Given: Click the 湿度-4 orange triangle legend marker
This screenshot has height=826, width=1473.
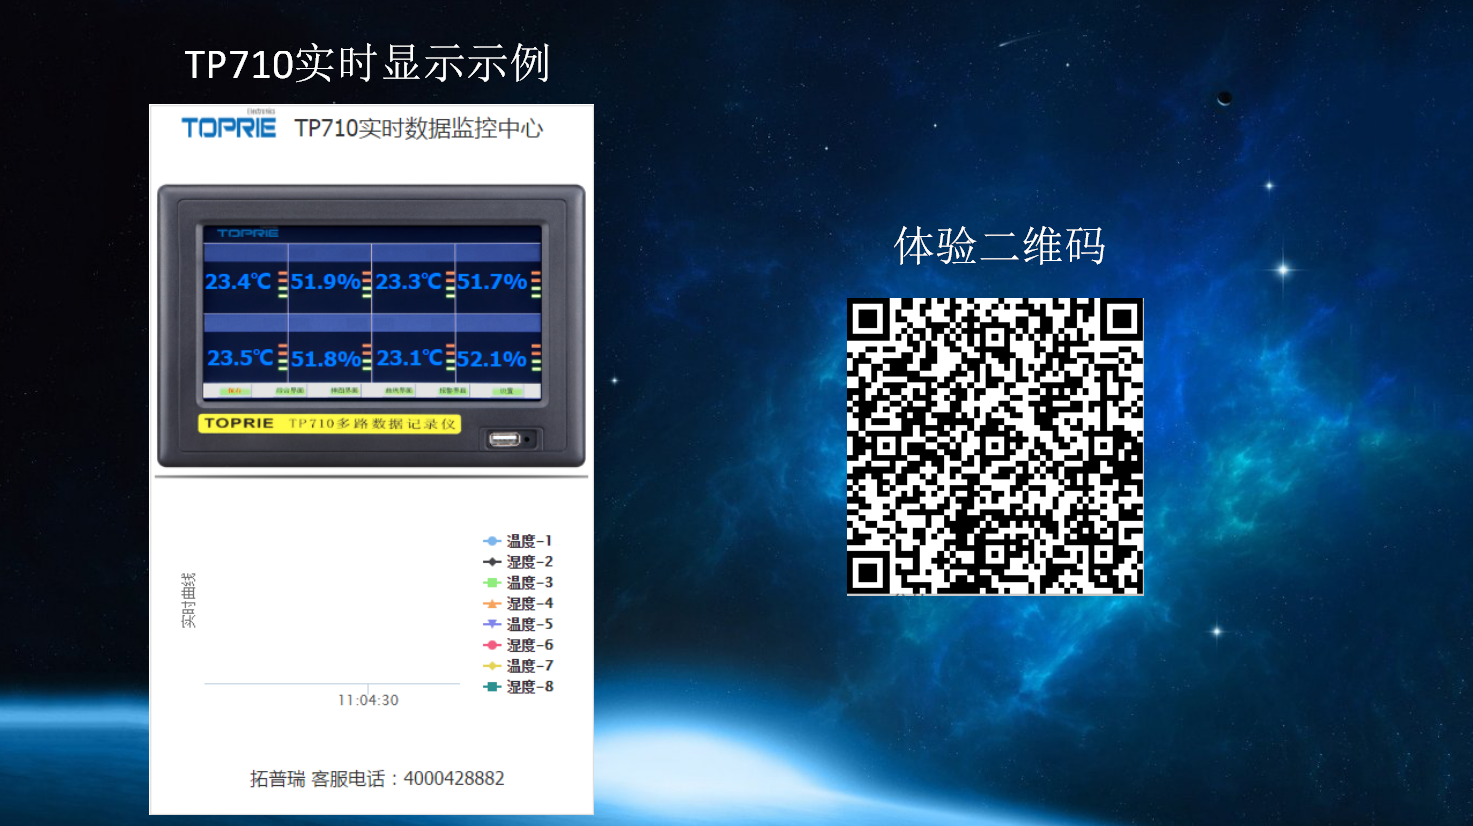Looking at the screenshot, I should (x=492, y=604).
